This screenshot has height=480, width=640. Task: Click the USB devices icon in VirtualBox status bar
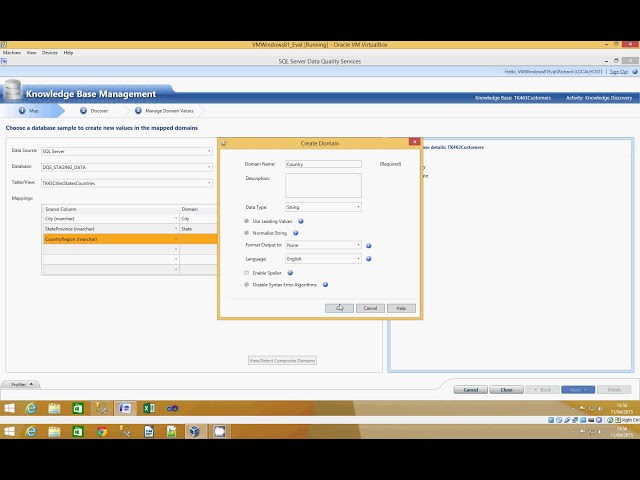click(x=567, y=420)
